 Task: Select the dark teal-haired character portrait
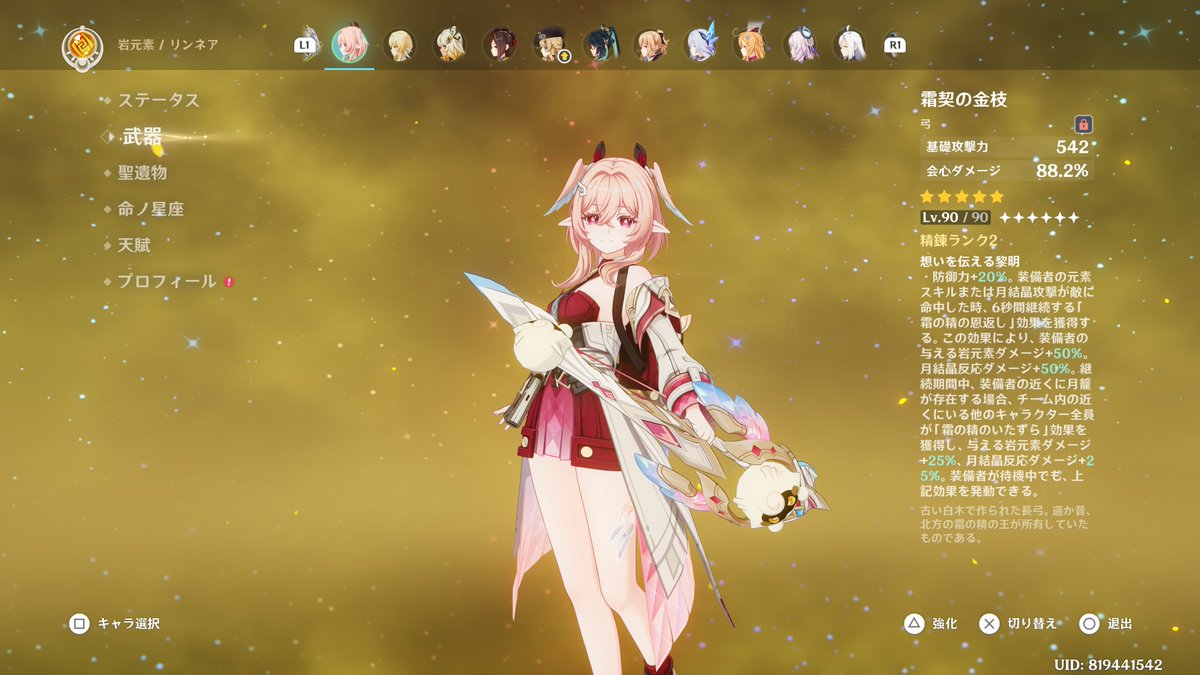click(600, 45)
